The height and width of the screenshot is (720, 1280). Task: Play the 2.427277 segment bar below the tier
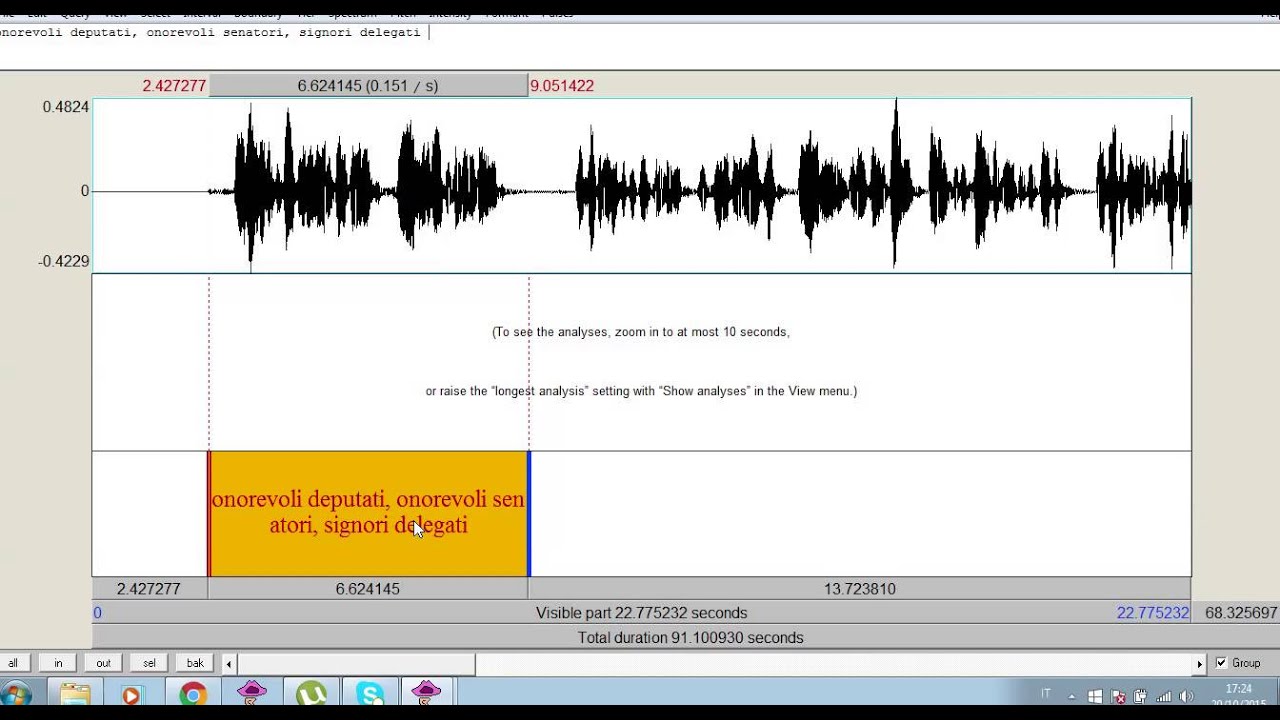(x=150, y=589)
